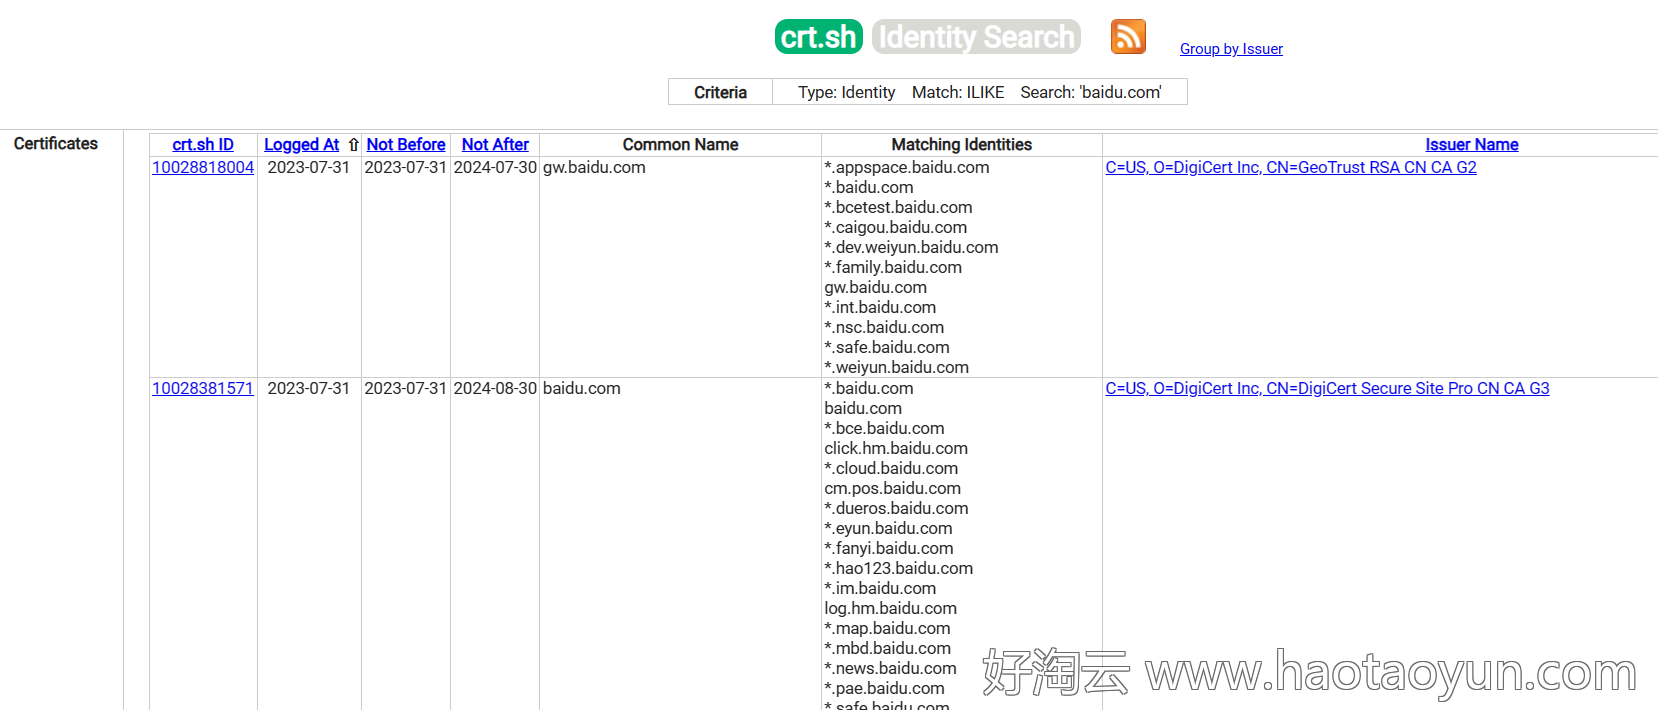
Task: Select *.map.baidu.com identity text
Action: point(887,628)
